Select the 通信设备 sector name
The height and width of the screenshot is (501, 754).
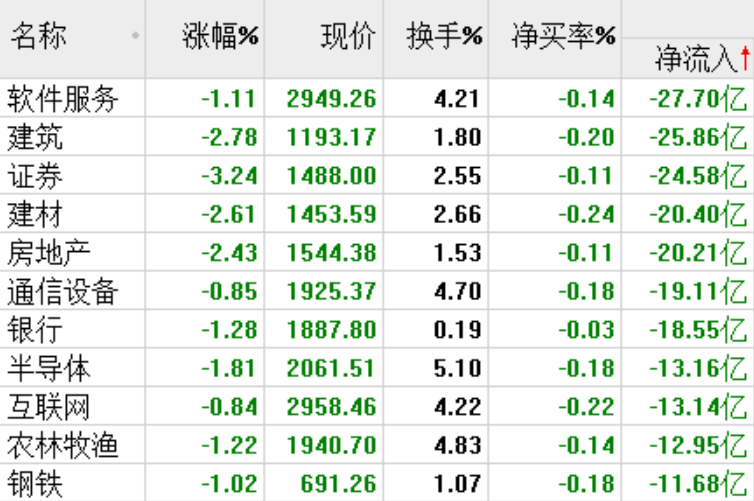pyautogui.click(x=63, y=291)
